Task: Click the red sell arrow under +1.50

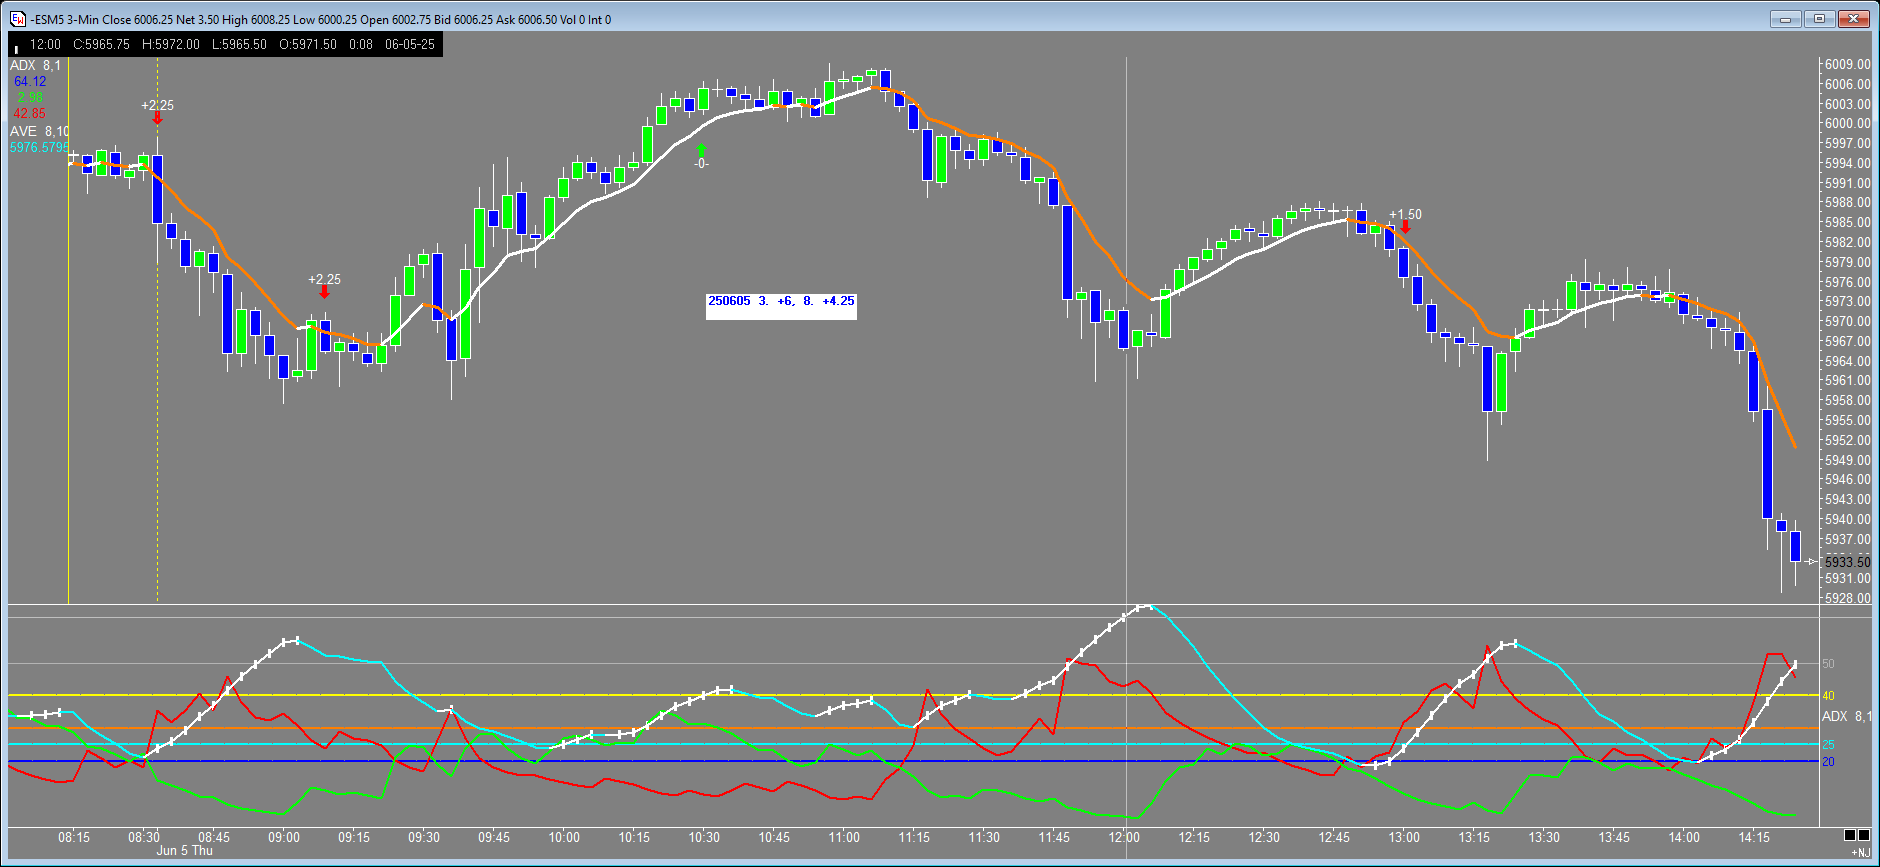Action: 1405,228
